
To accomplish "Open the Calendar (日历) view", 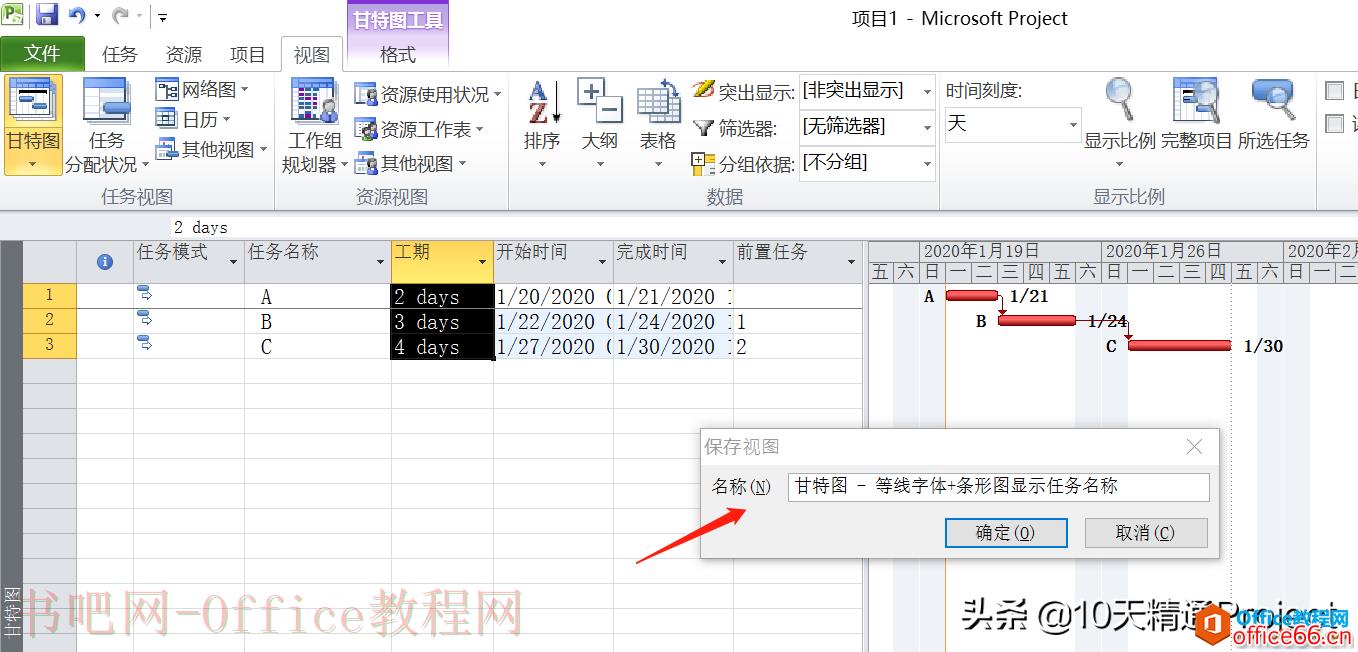I will 193,120.
